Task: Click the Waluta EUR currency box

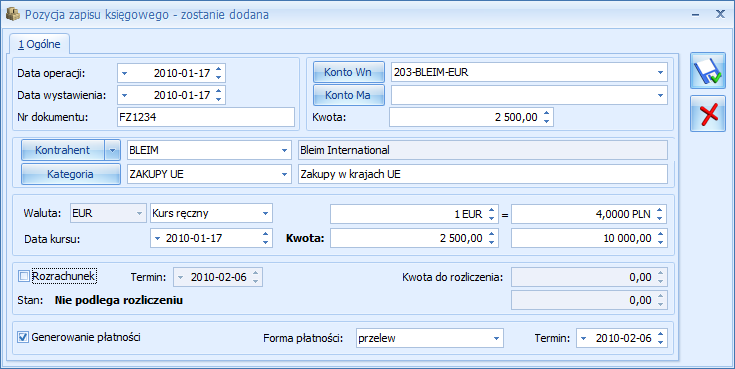Action: [107, 213]
